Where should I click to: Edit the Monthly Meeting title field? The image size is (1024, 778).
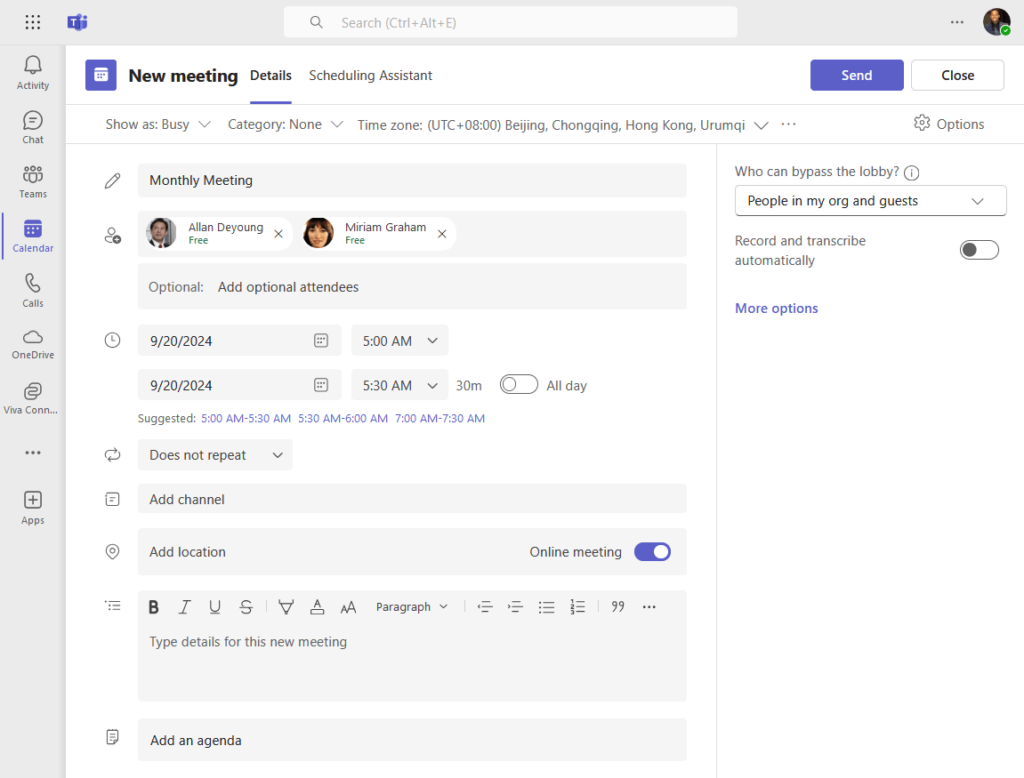[x=412, y=180]
